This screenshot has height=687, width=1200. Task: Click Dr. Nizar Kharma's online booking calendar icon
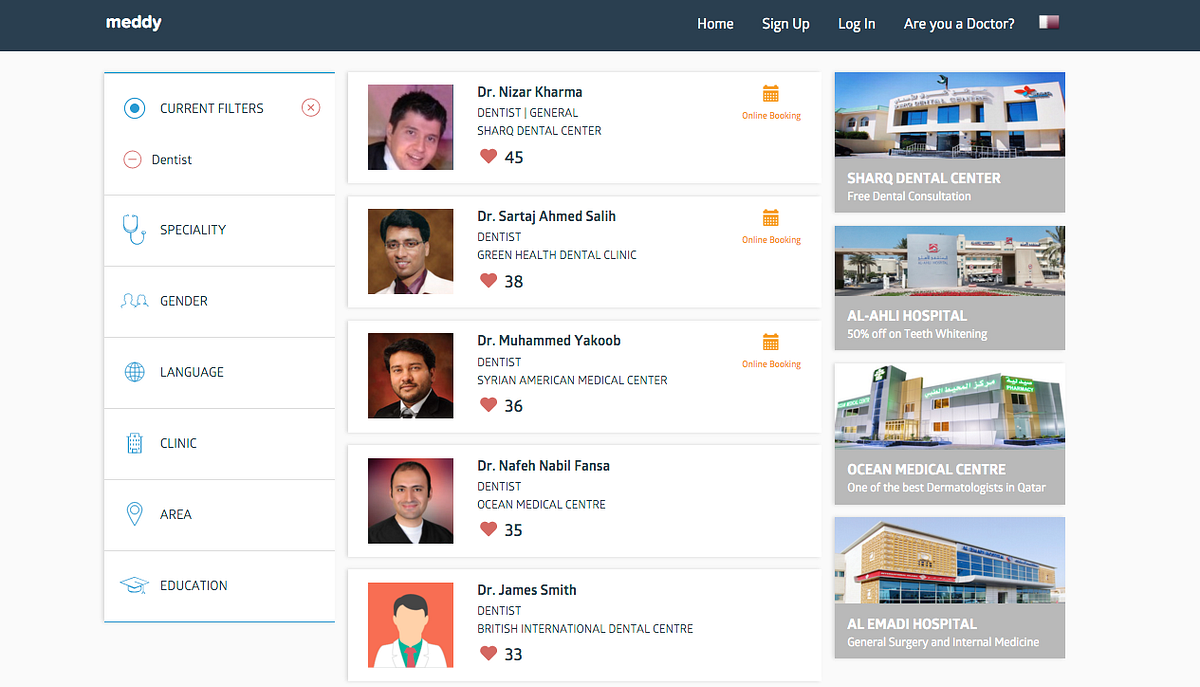pos(771,93)
